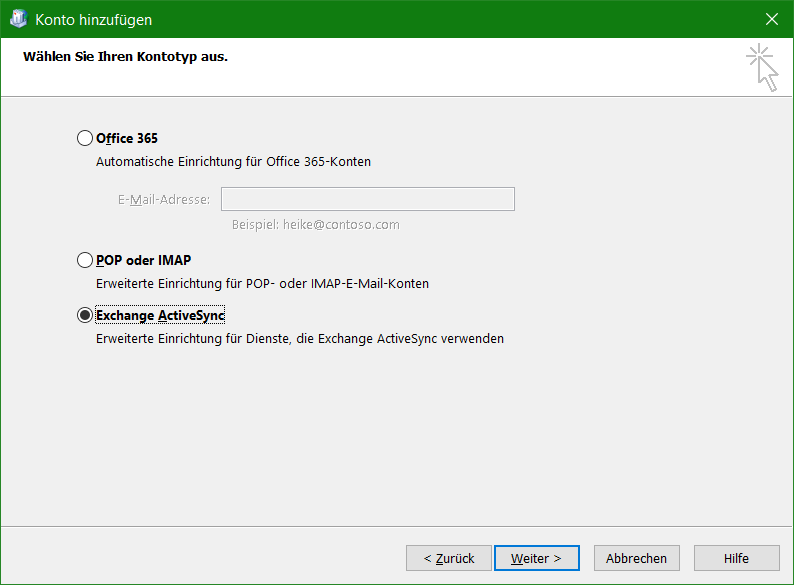This screenshot has width=794, height=585.
Task: Click the description text mentioning Dienste
Action: (x=300, y=339)
